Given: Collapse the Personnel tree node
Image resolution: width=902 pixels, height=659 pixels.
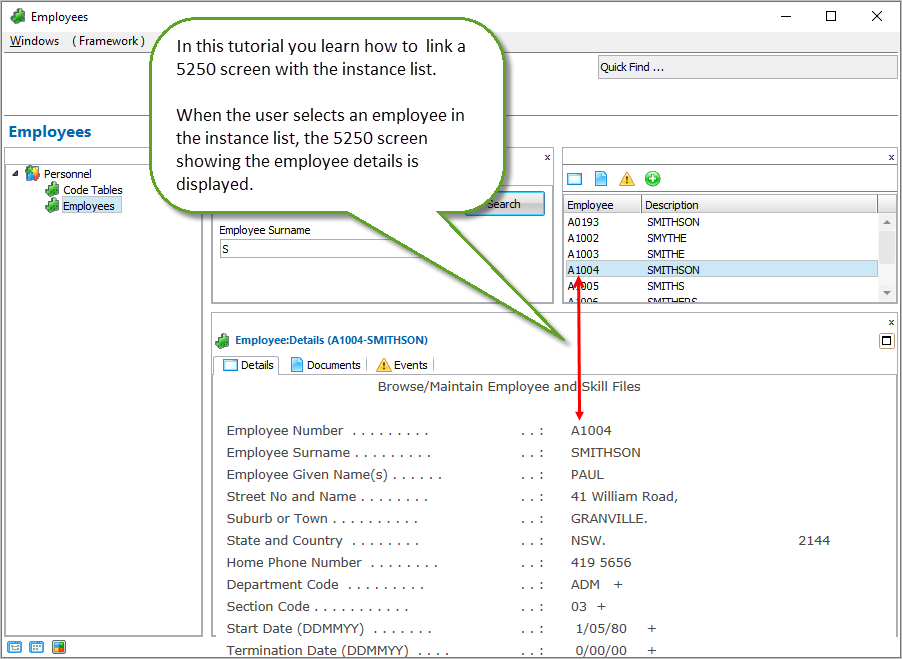Looking at the screenshot, I should pos(15,173).
